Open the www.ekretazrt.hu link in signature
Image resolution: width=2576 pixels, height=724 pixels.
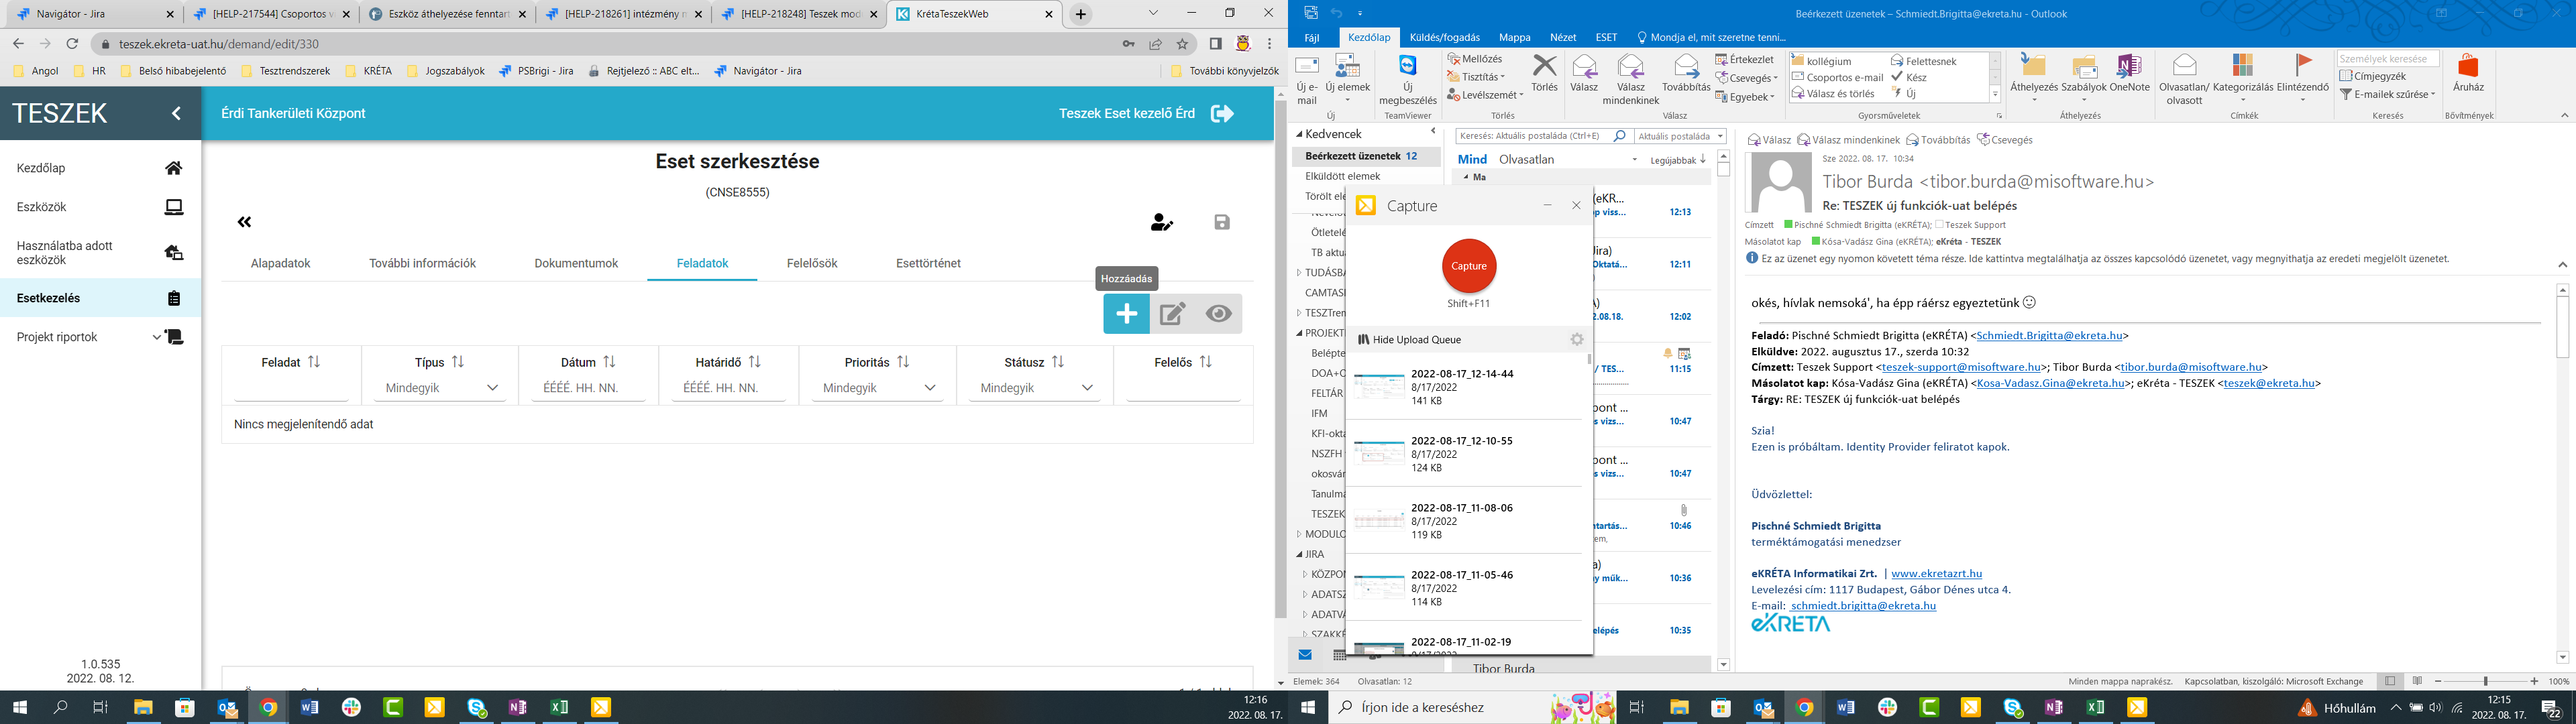point(1936,574)
